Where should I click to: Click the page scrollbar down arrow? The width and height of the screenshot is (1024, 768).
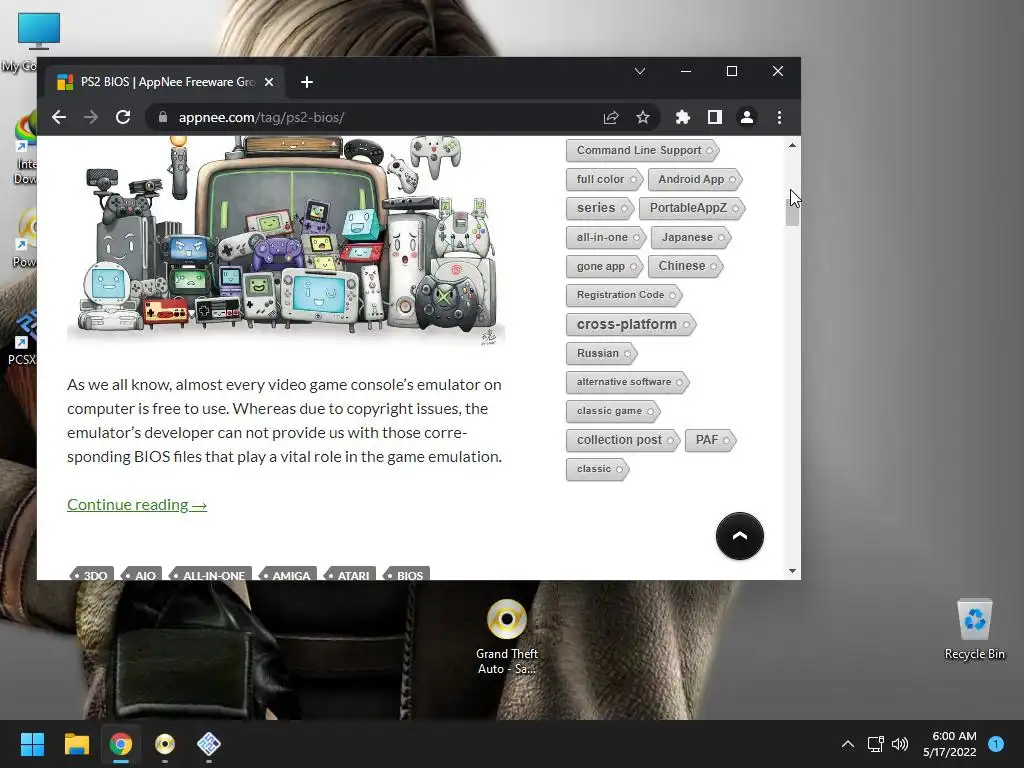click(x=792, y=571)
